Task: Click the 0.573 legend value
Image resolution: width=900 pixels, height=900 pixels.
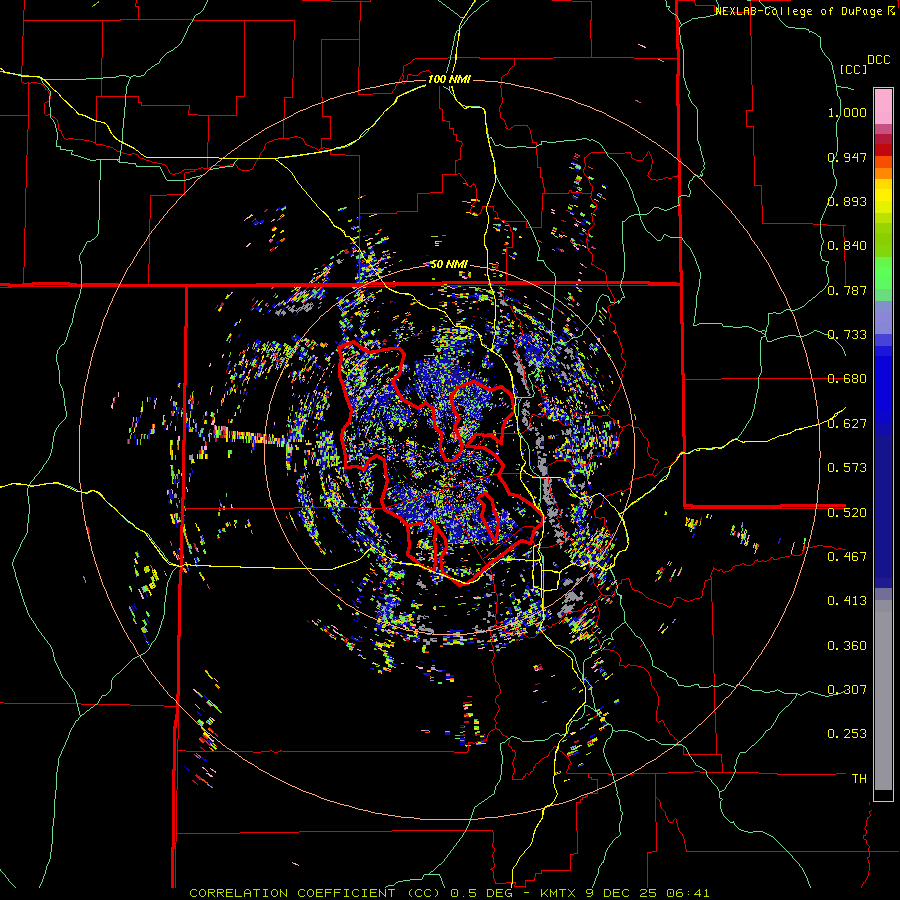Action: [x=847, y=468]
